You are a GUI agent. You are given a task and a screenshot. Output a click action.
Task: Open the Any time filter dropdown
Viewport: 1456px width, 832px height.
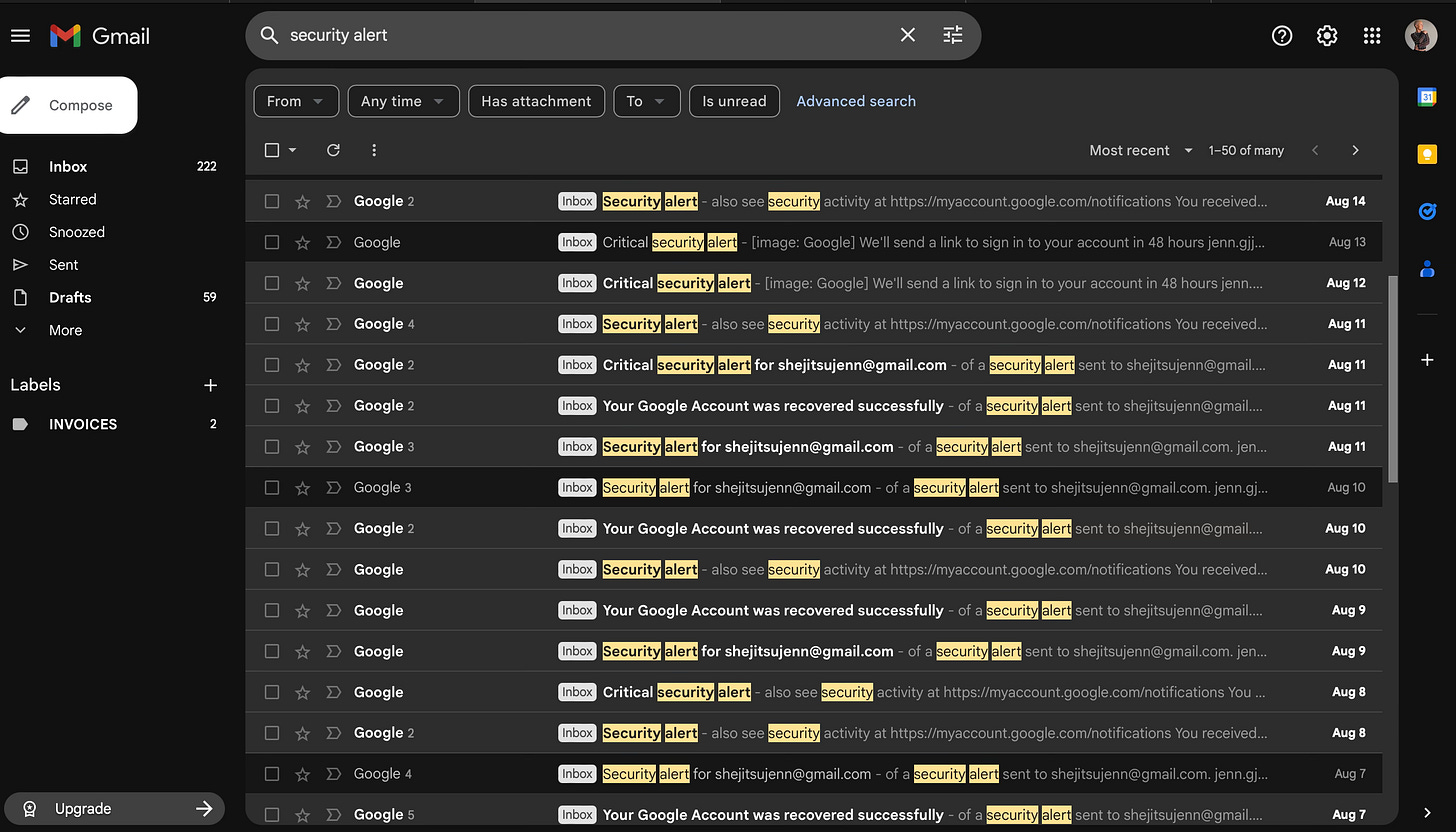[x=403, y=101]
